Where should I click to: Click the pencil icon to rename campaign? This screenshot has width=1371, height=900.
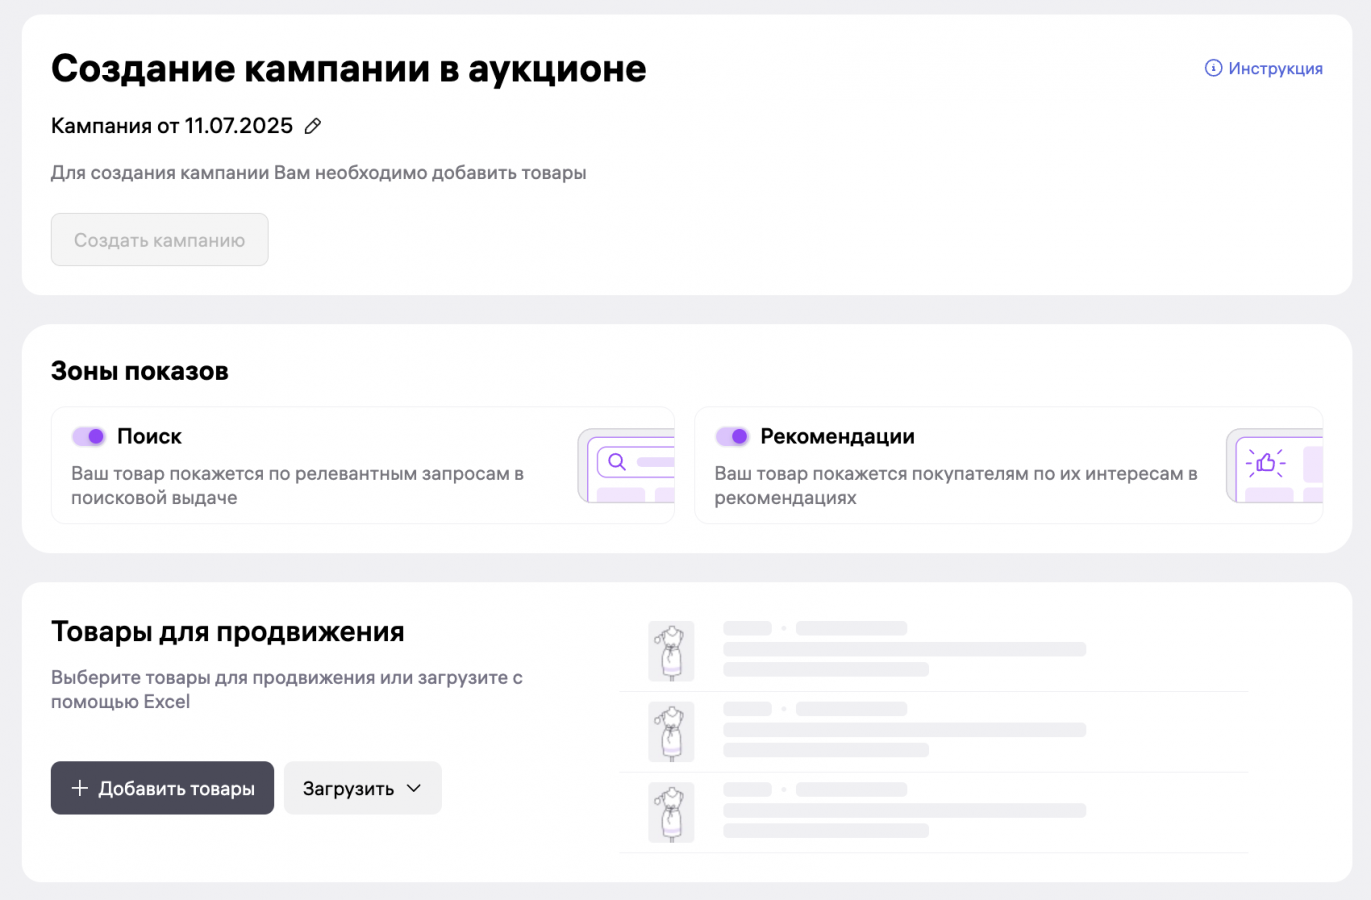coord(313,126)
